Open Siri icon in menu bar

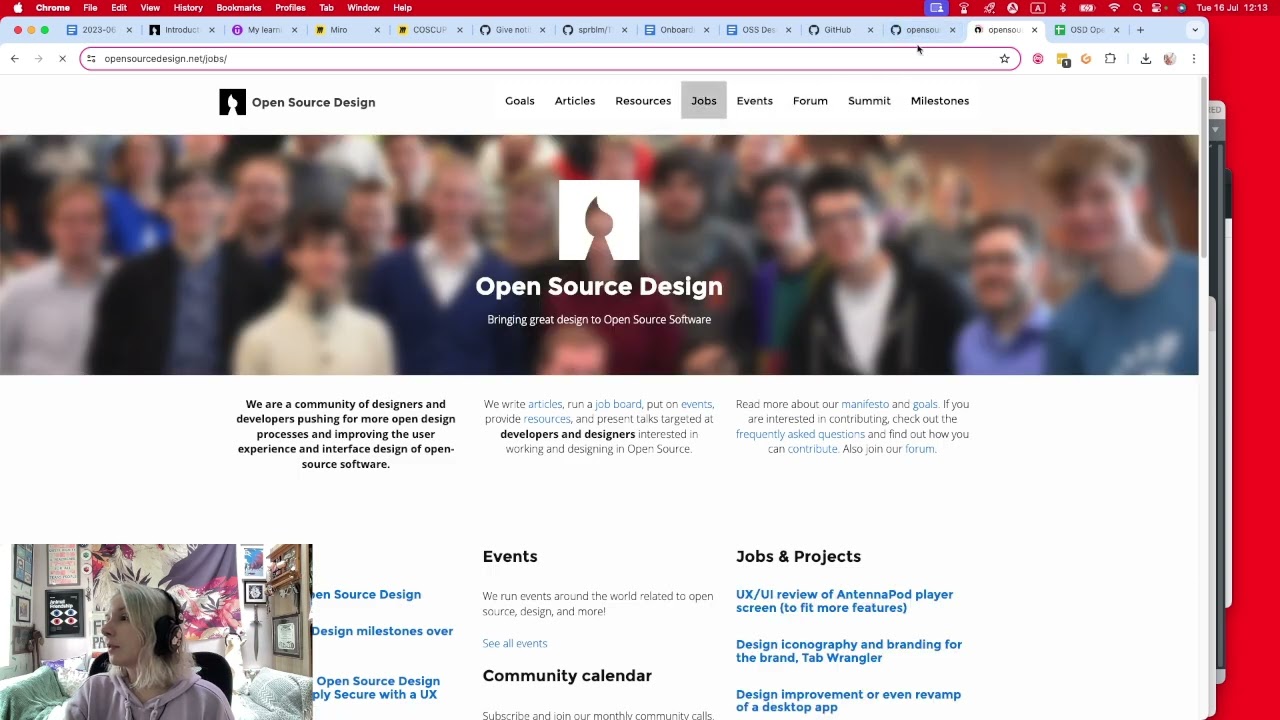(x=1181, y=8)
